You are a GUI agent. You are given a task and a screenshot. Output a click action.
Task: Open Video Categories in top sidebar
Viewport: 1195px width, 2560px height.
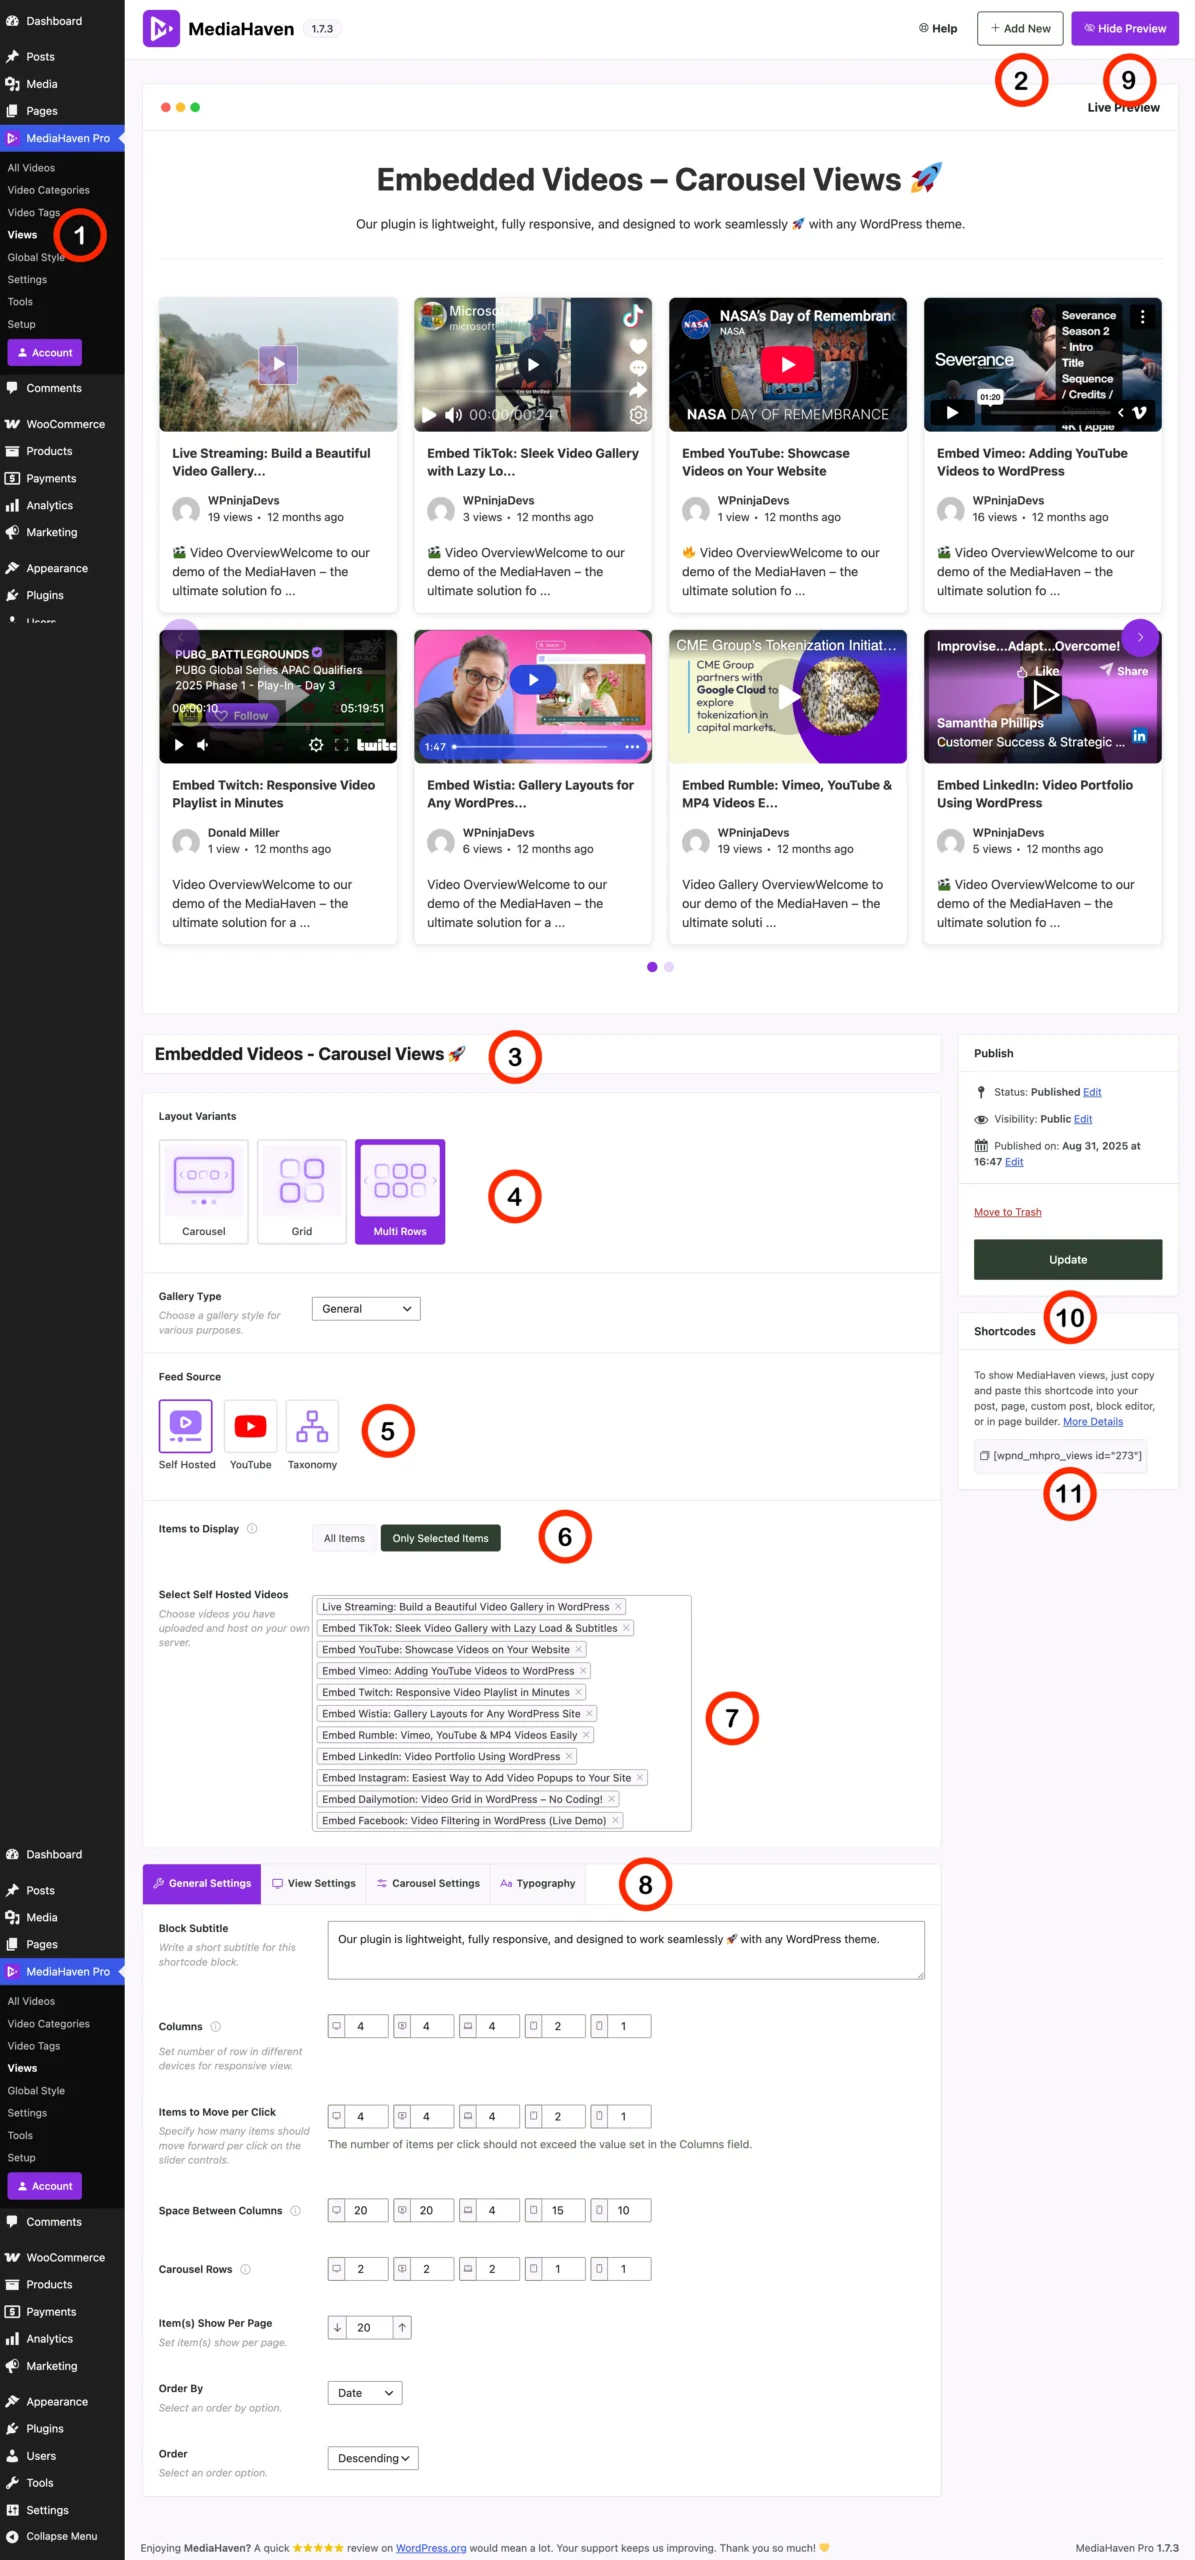[x=48, y=190]
